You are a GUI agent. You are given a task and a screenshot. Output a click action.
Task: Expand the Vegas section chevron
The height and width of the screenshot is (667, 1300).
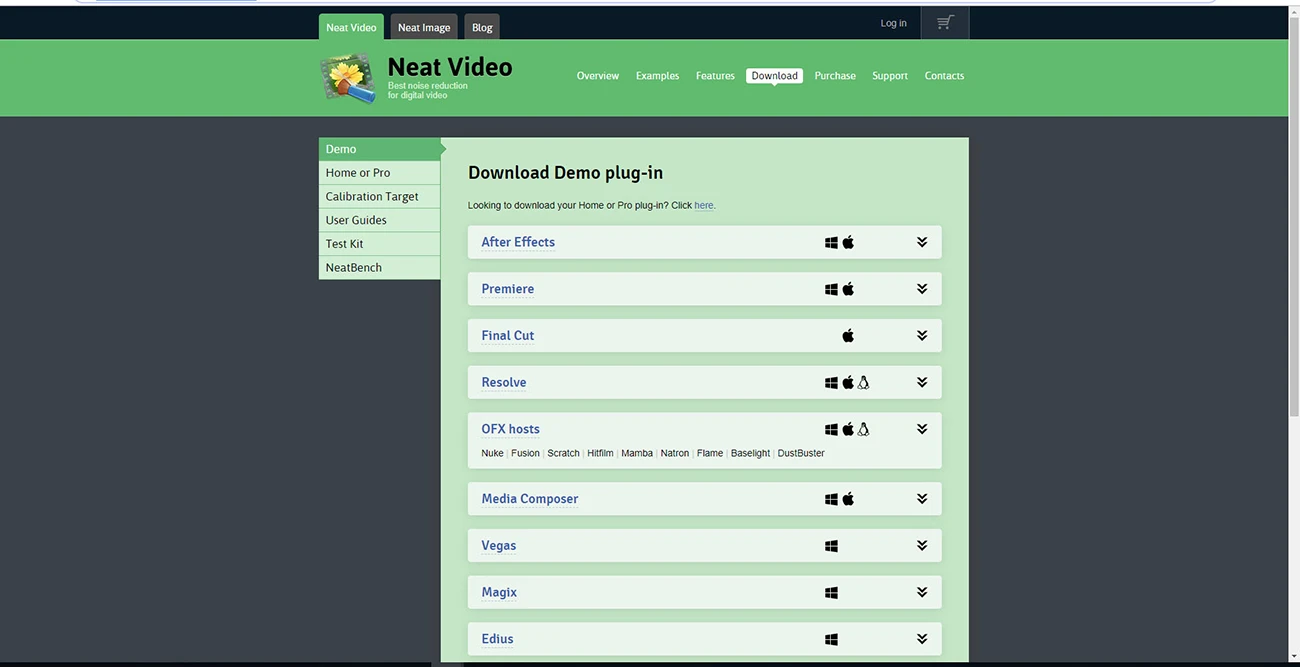click(x=922, y=546)
